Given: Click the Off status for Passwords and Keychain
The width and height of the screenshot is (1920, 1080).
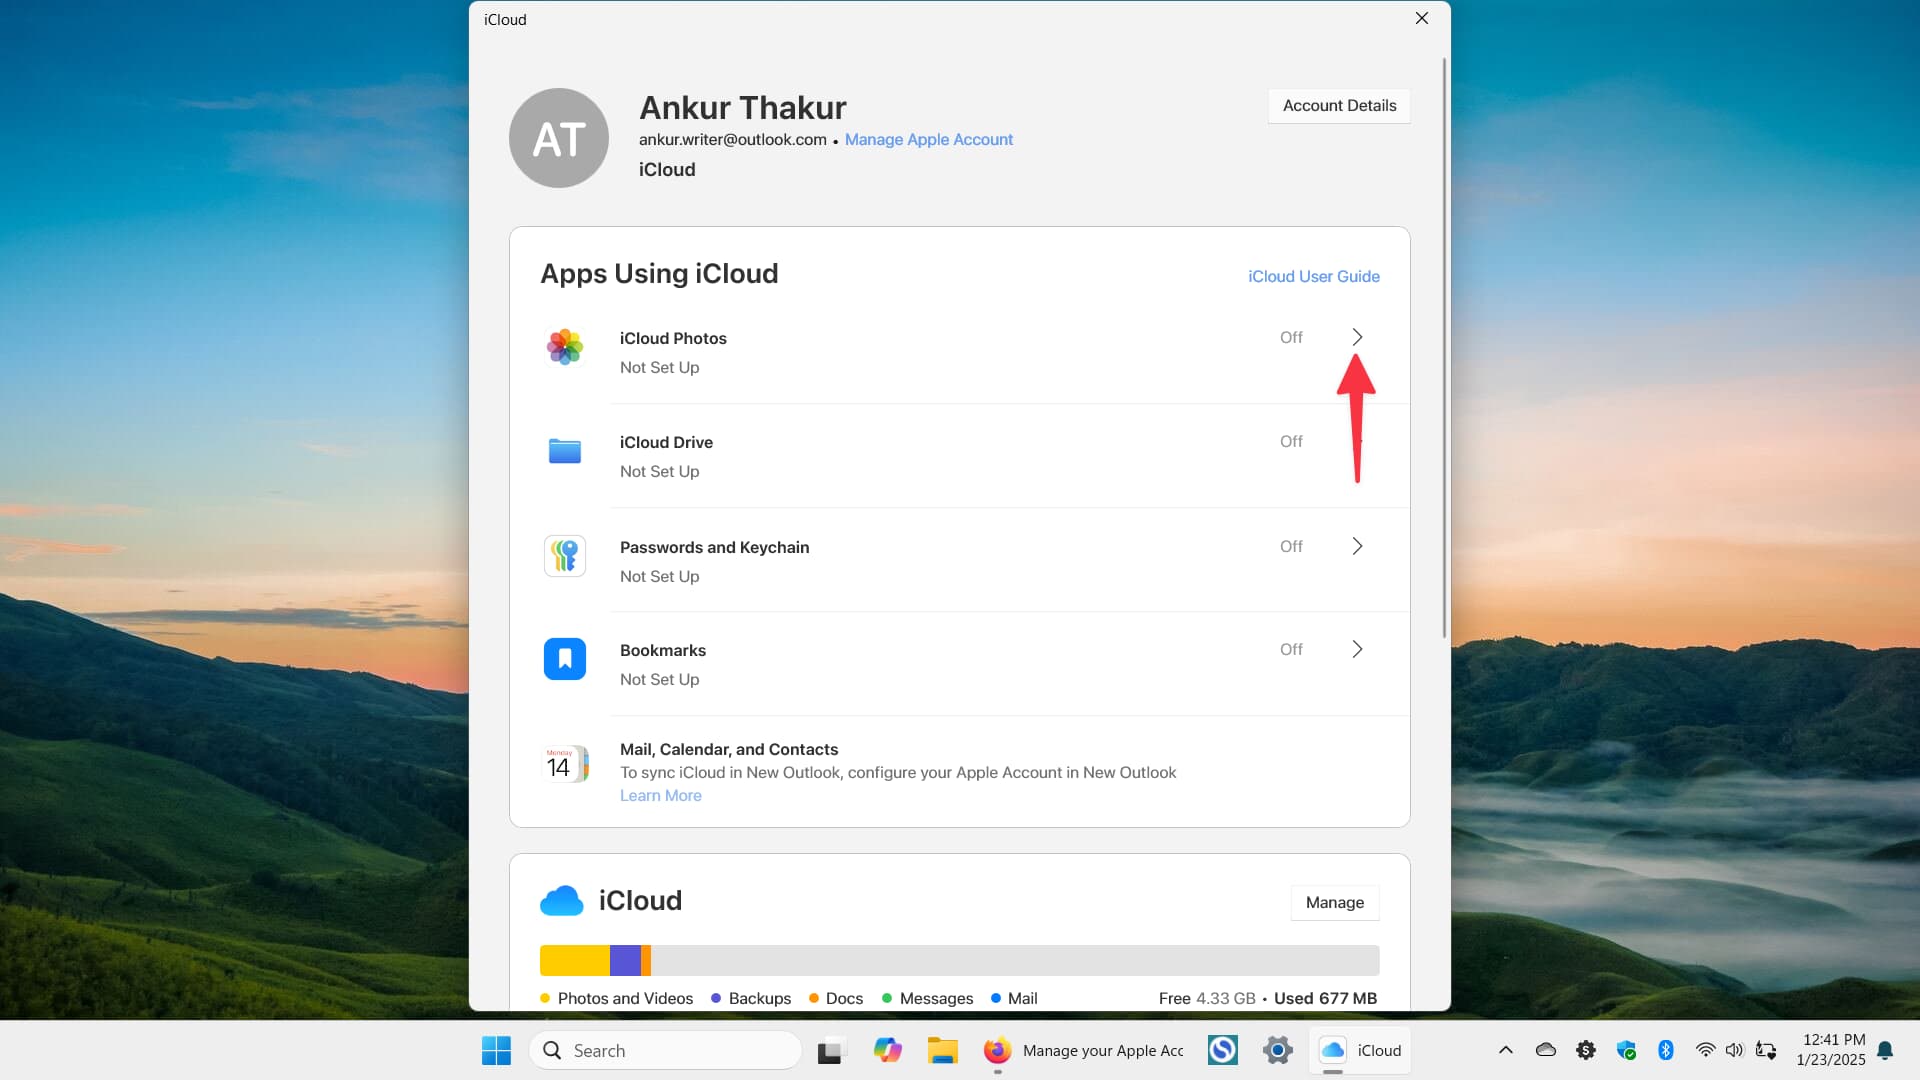Looking at the screenshot, I should click(x=1291, y=546).
